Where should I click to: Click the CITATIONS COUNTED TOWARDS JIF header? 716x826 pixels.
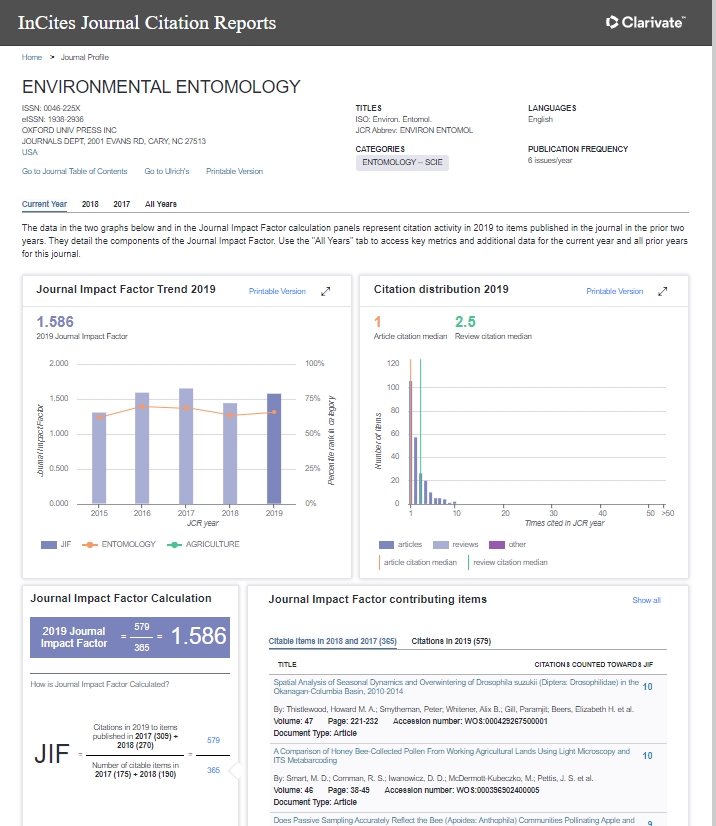(594, 664)
